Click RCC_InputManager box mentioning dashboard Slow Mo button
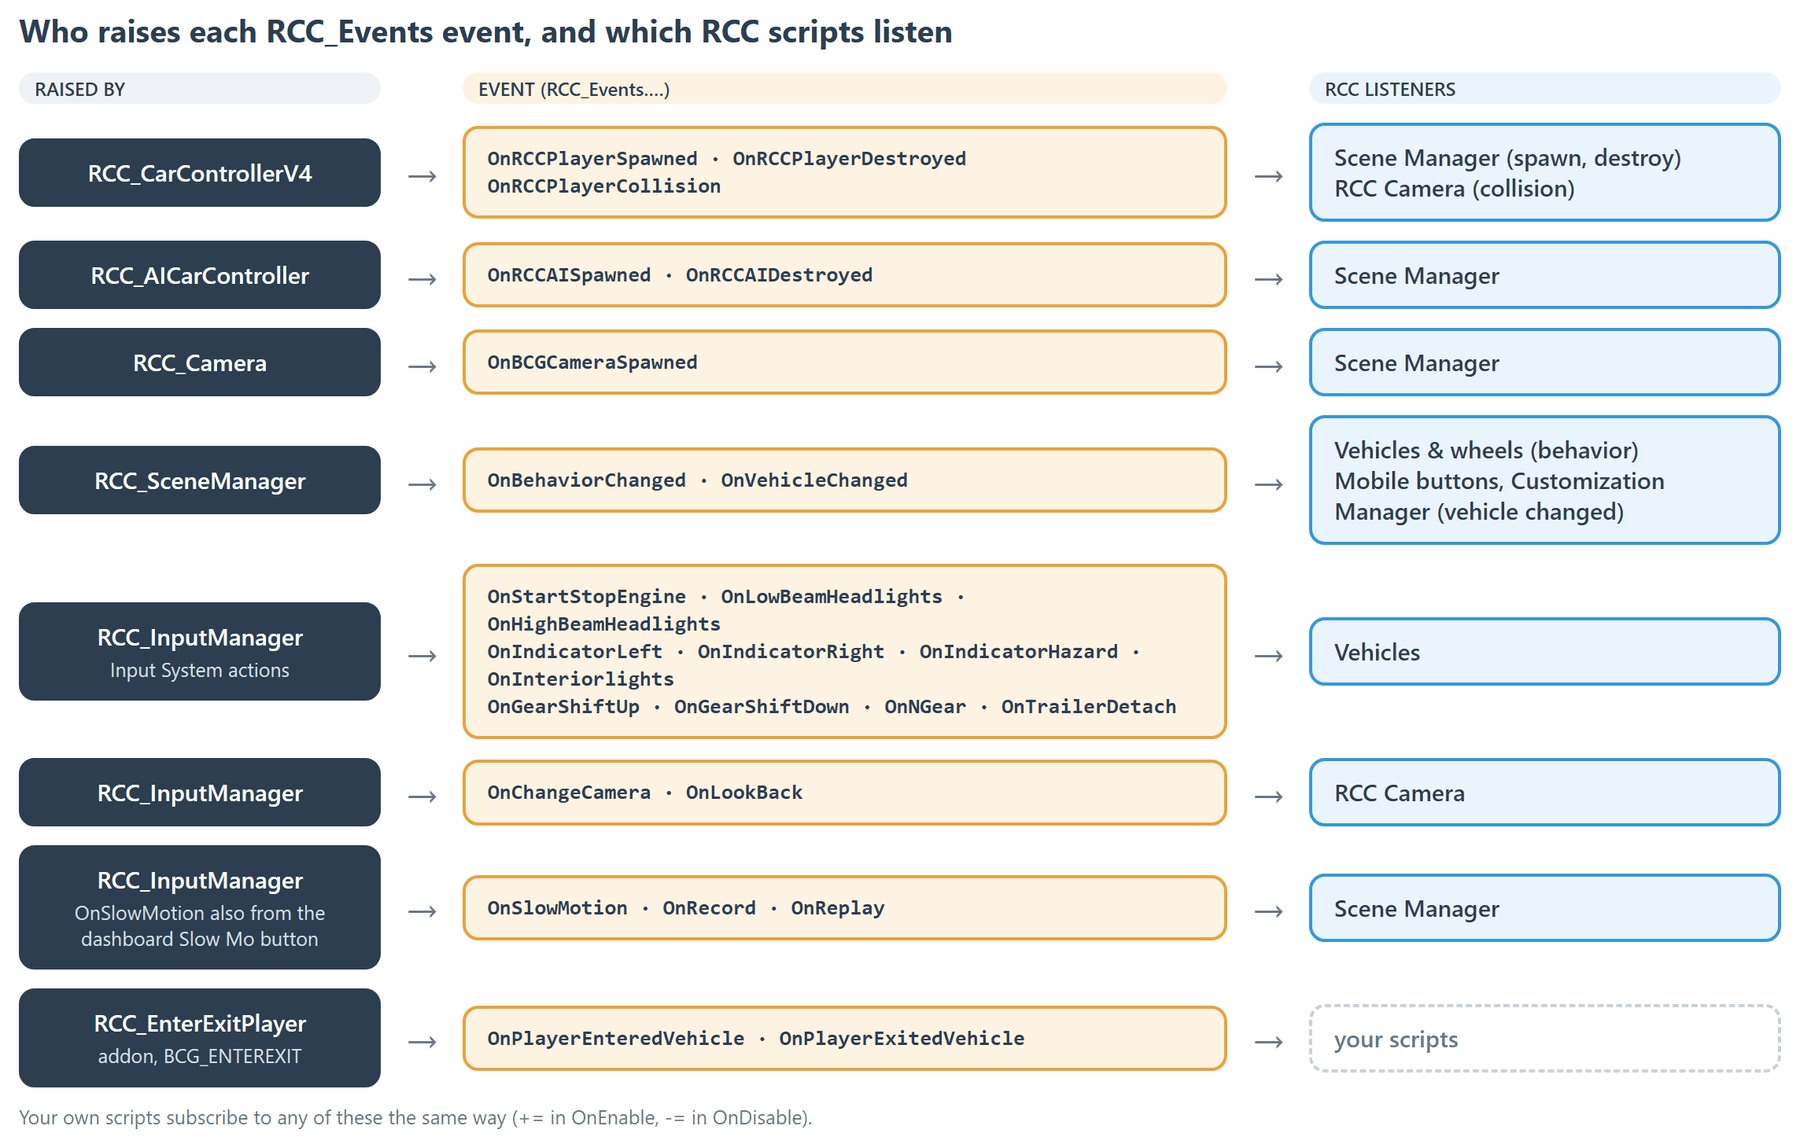 (200, 907)
